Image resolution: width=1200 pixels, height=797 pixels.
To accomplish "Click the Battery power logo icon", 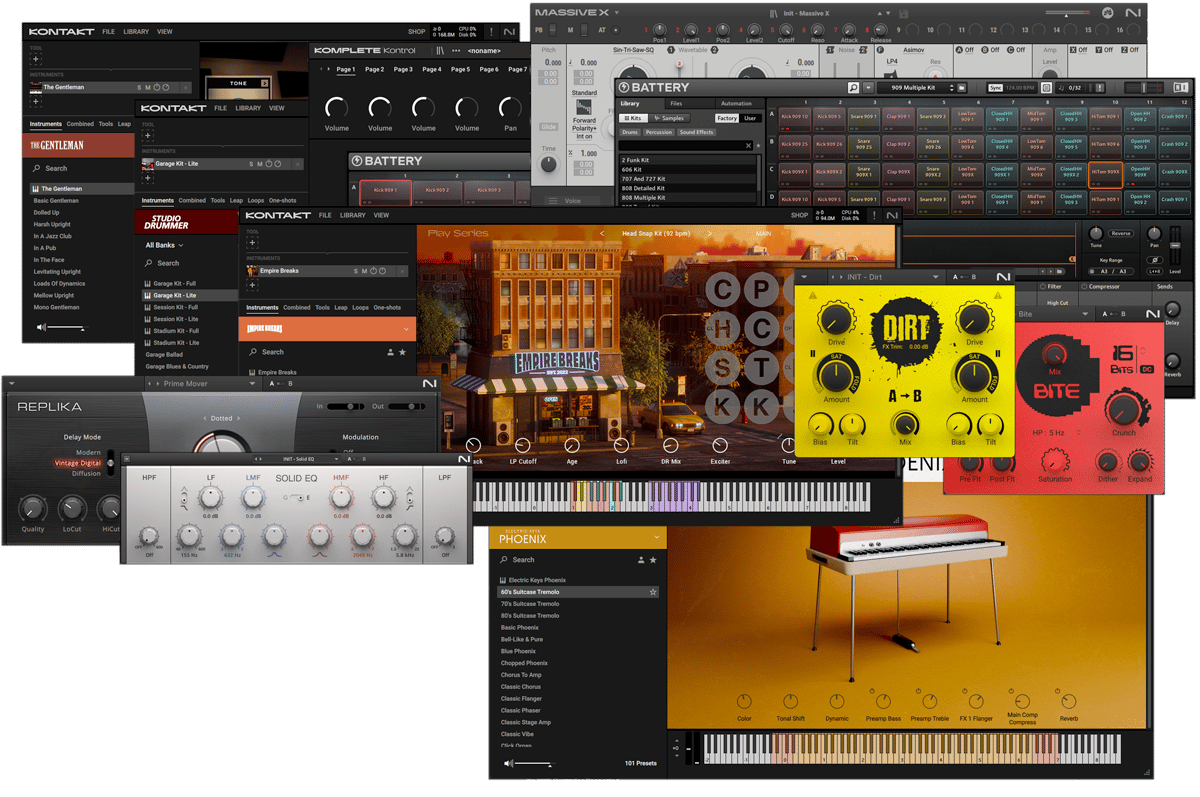I will [622, 88].
